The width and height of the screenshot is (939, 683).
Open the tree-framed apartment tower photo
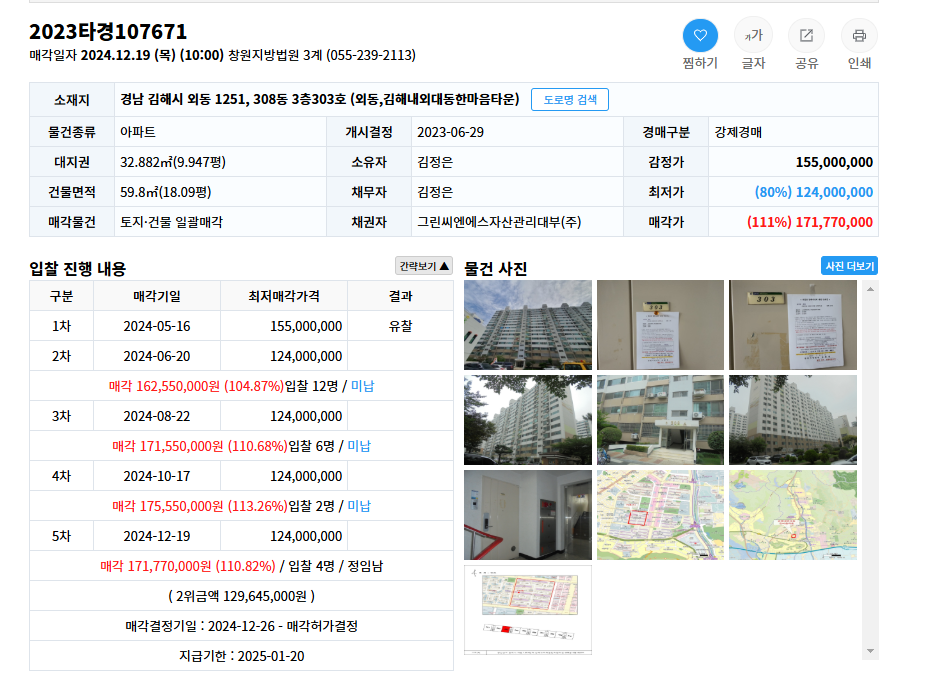tap(528, 420)
